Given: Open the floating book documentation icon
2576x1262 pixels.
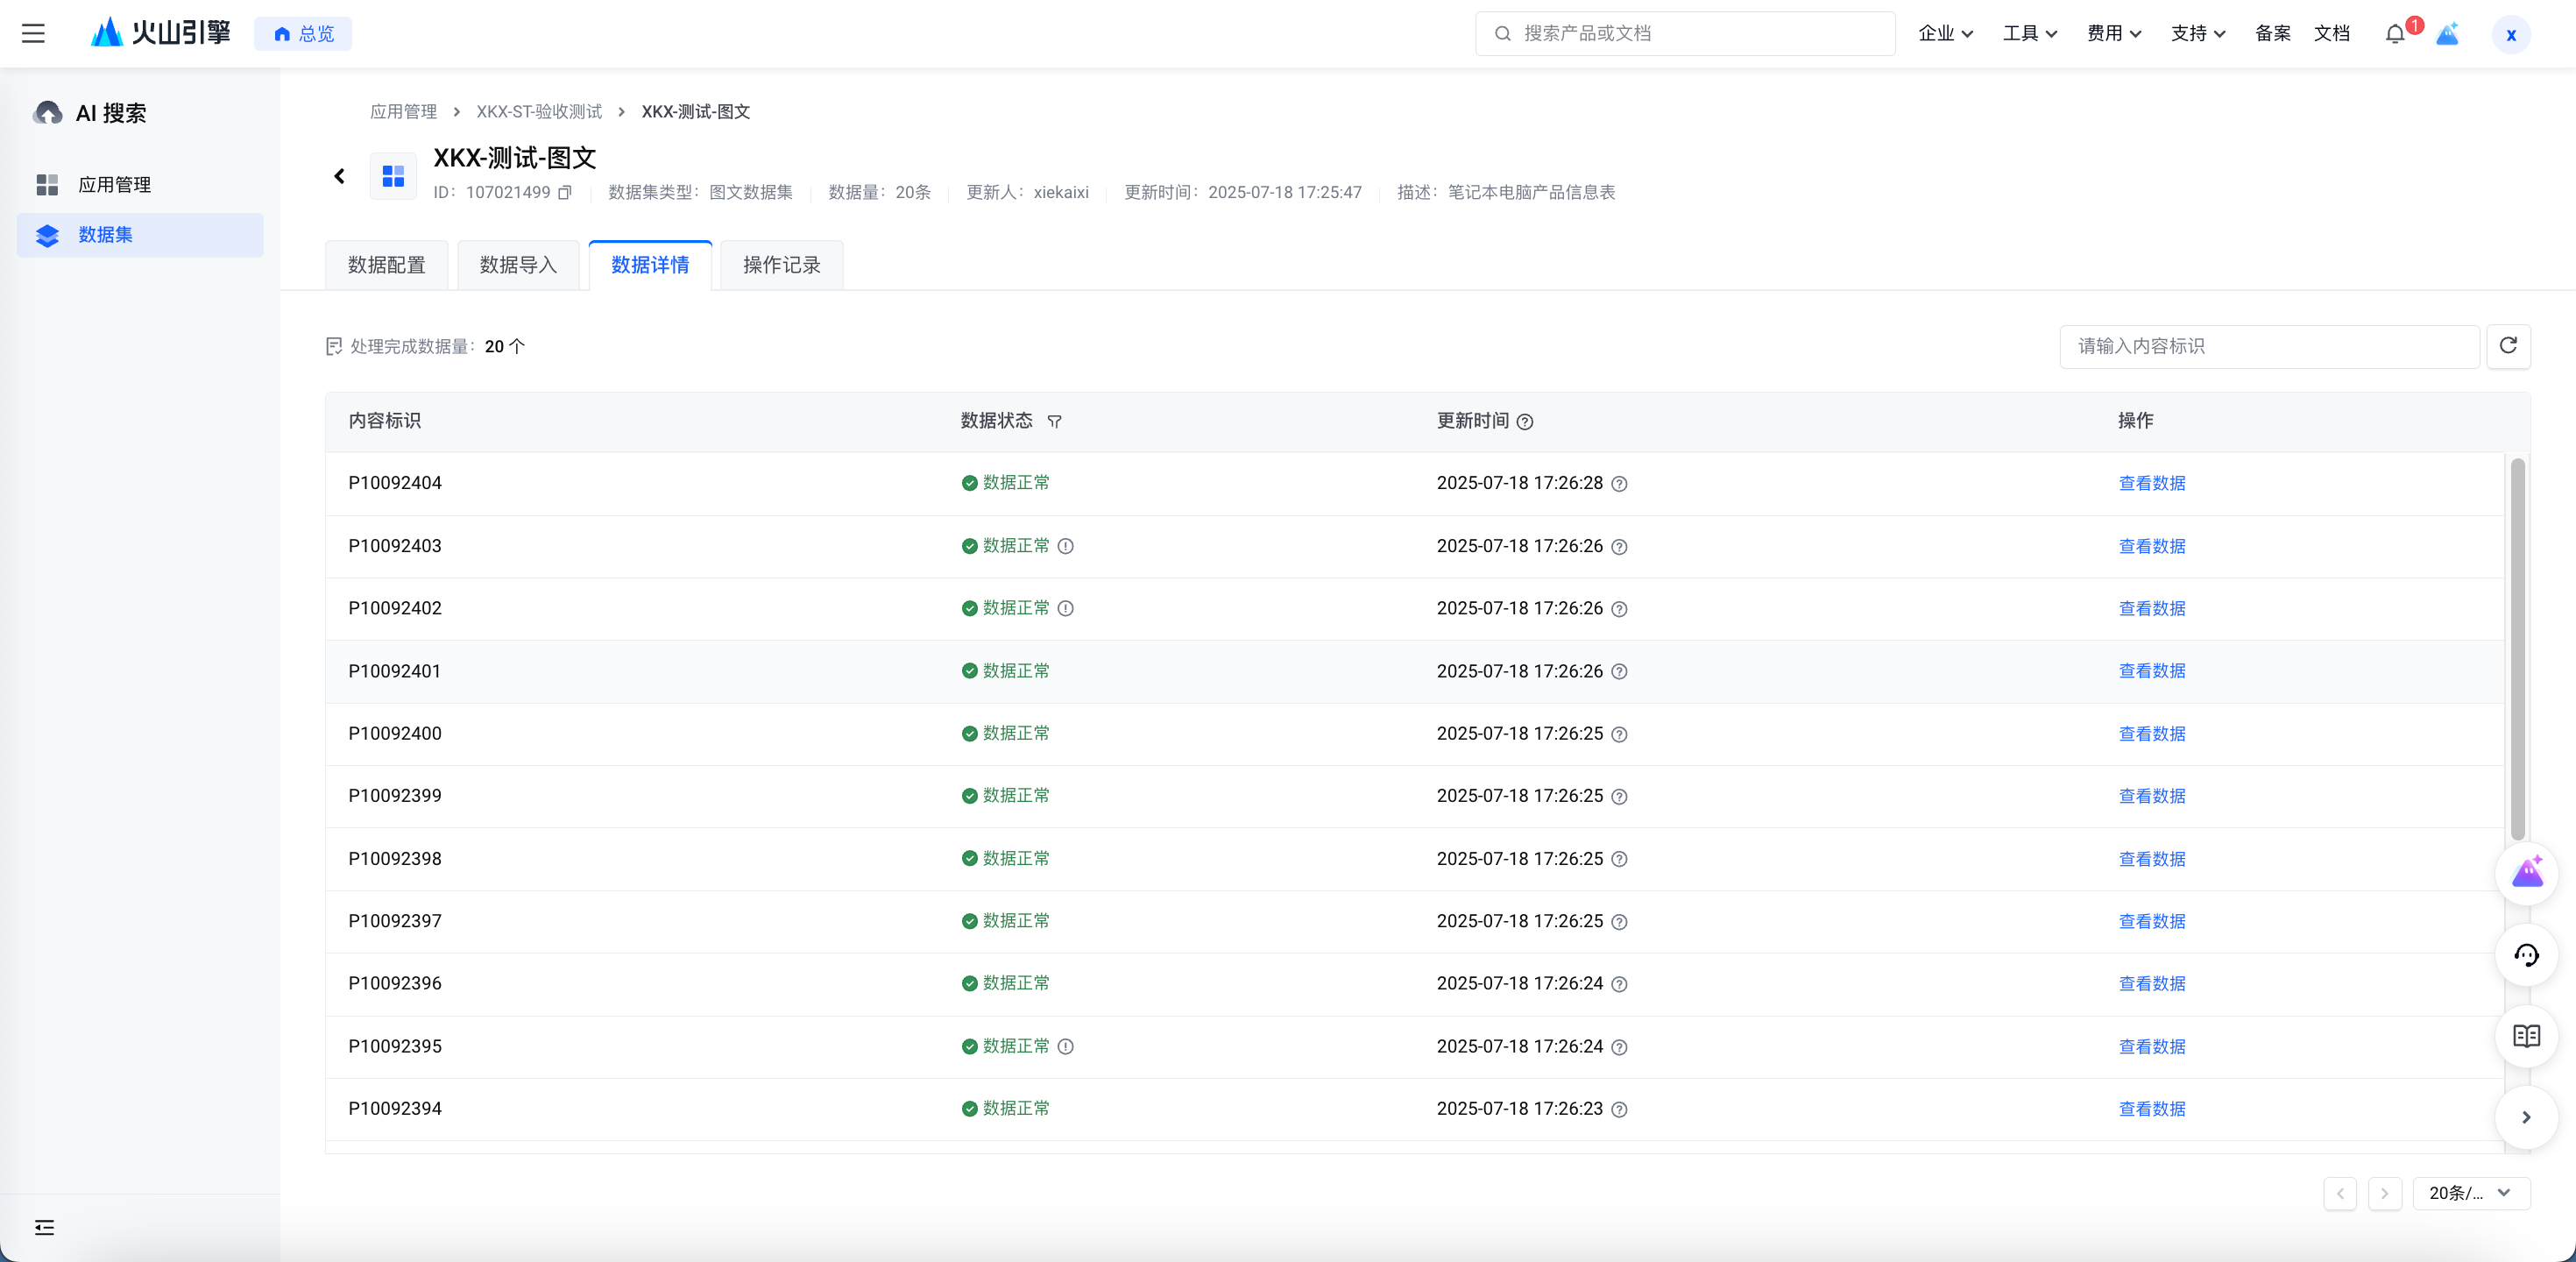Looking at the screenshot, I should click(x=2526, y=1036).
